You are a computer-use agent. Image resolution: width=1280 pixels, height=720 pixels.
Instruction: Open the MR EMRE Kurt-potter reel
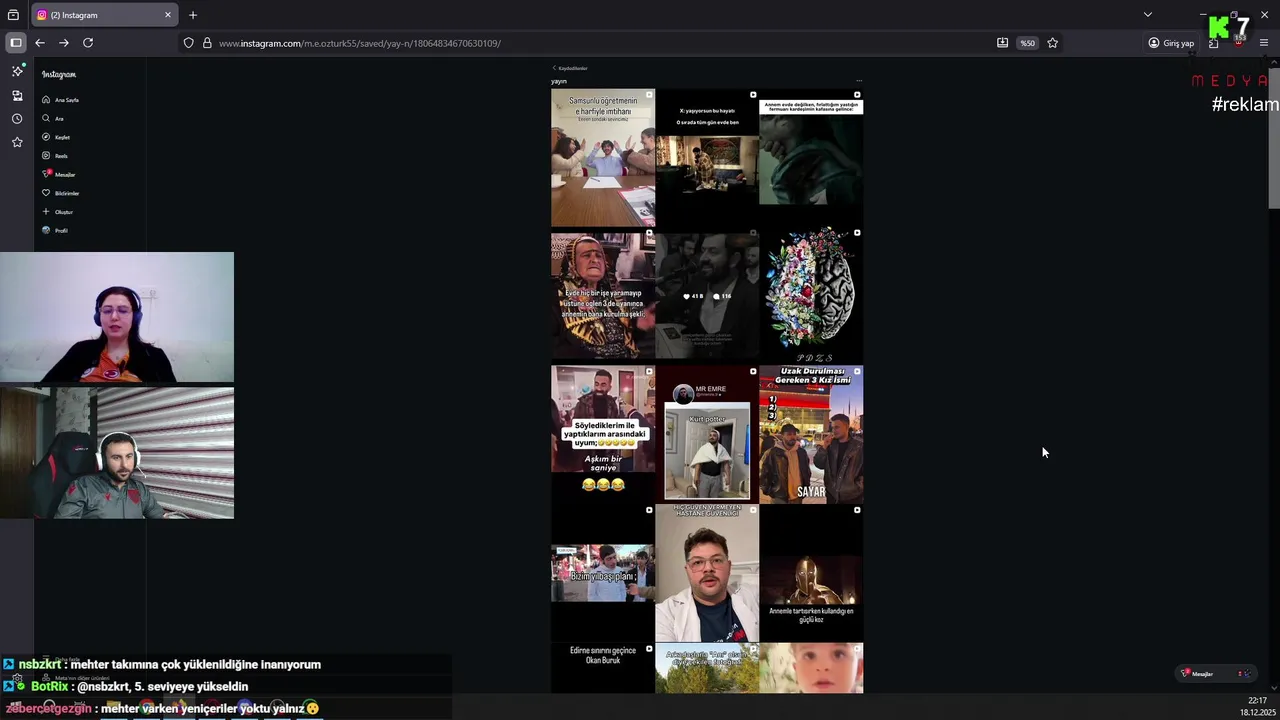(x=707, y=434)
